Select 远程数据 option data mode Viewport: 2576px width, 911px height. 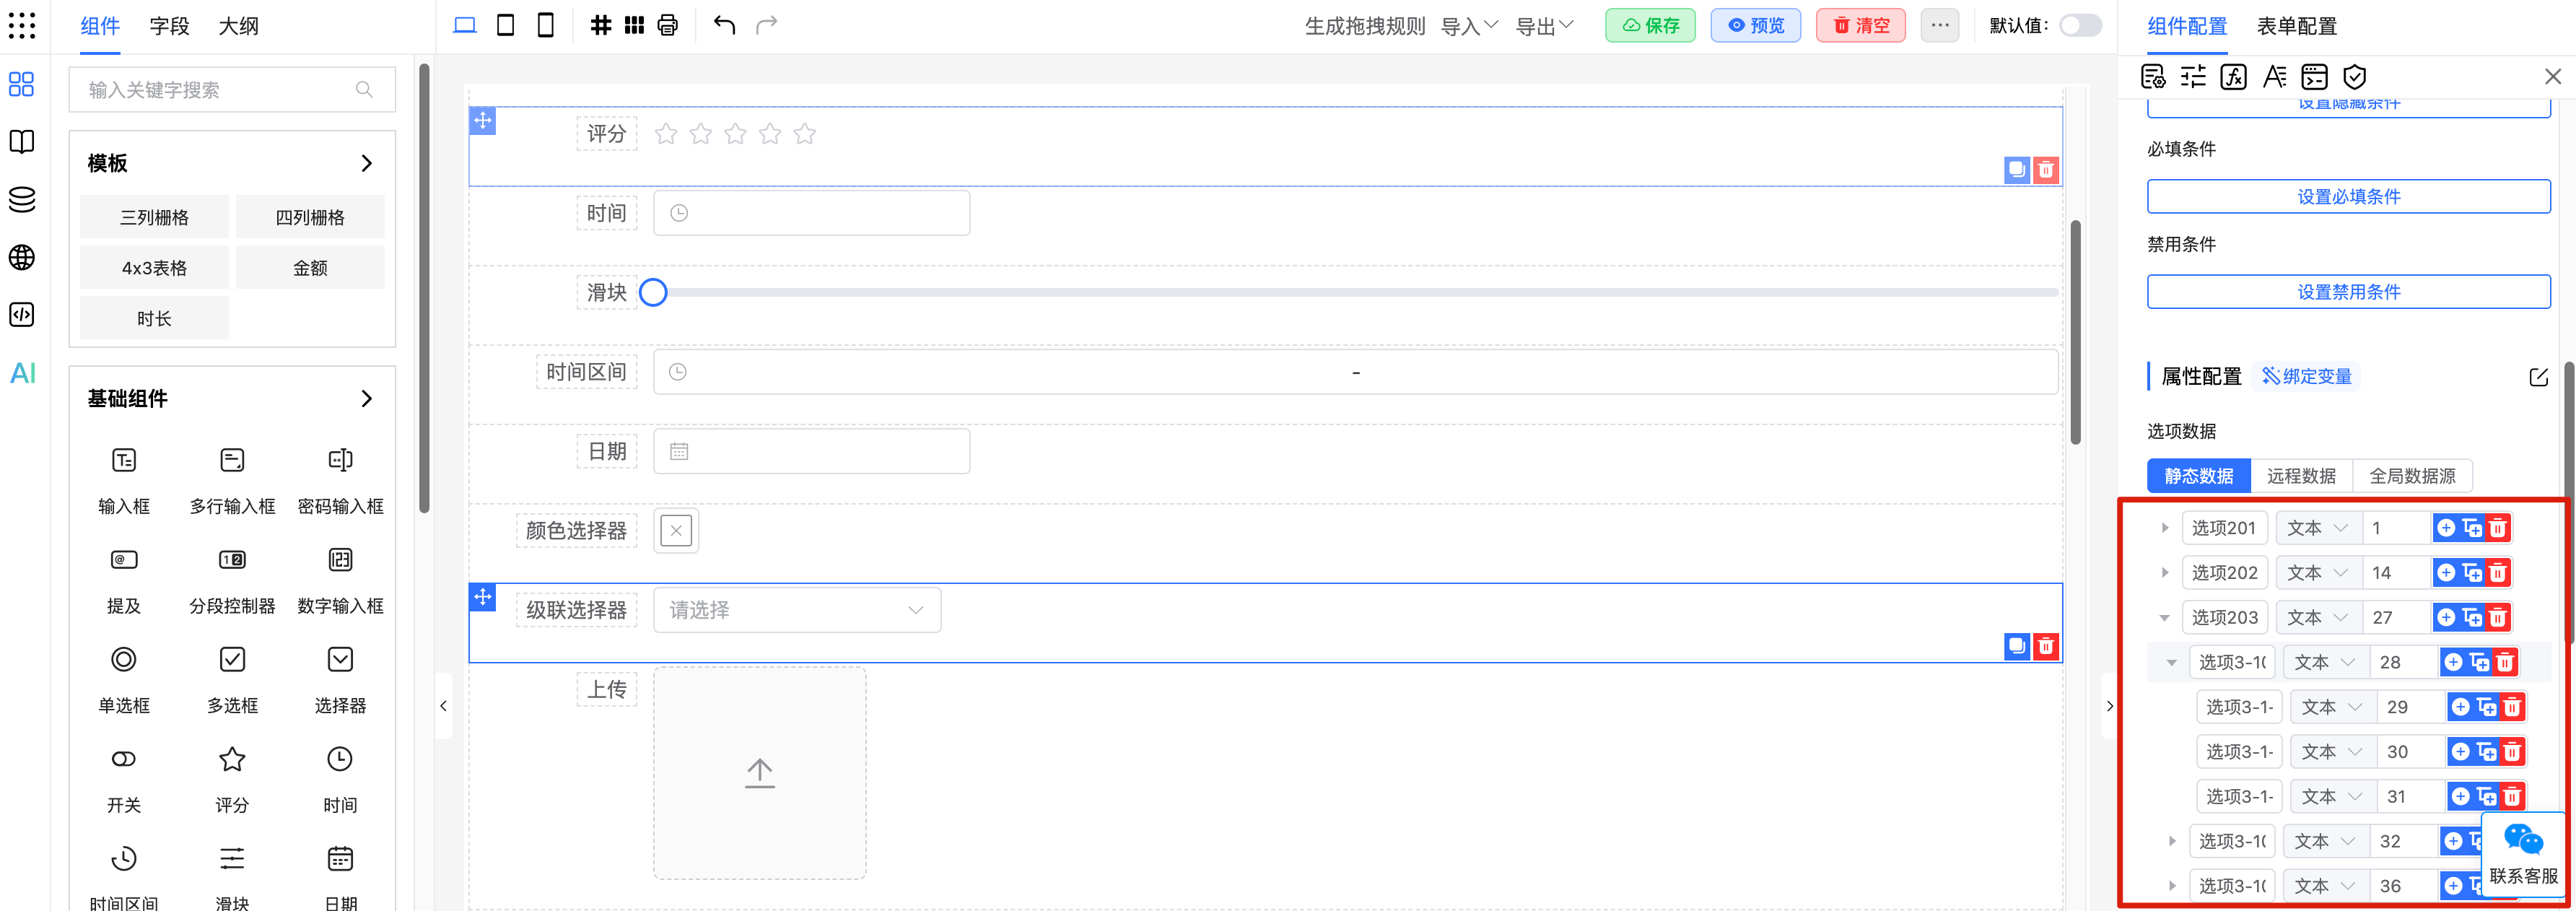2301,476
